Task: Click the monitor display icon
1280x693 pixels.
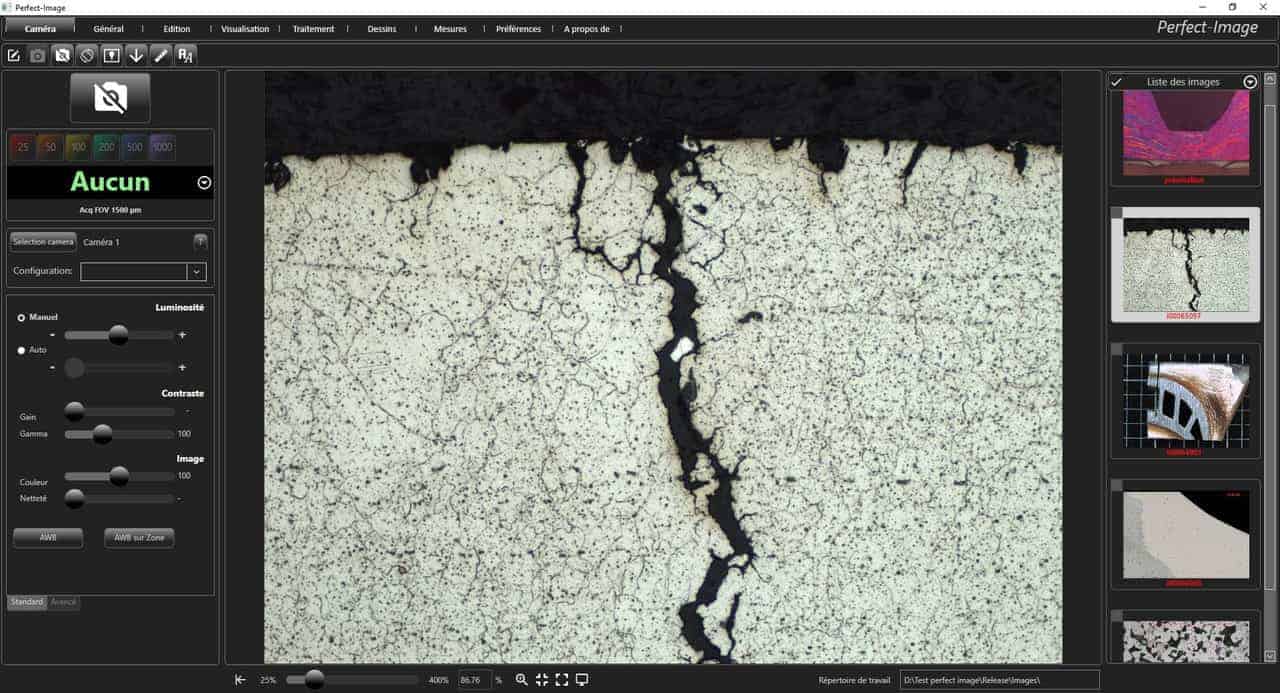Action: (582, 680)
